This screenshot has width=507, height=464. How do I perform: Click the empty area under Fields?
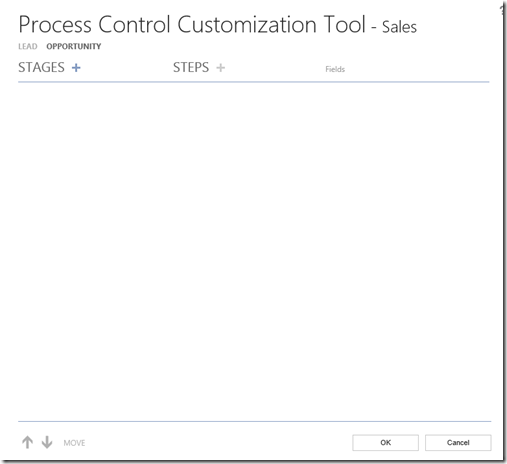click(407, 252)
